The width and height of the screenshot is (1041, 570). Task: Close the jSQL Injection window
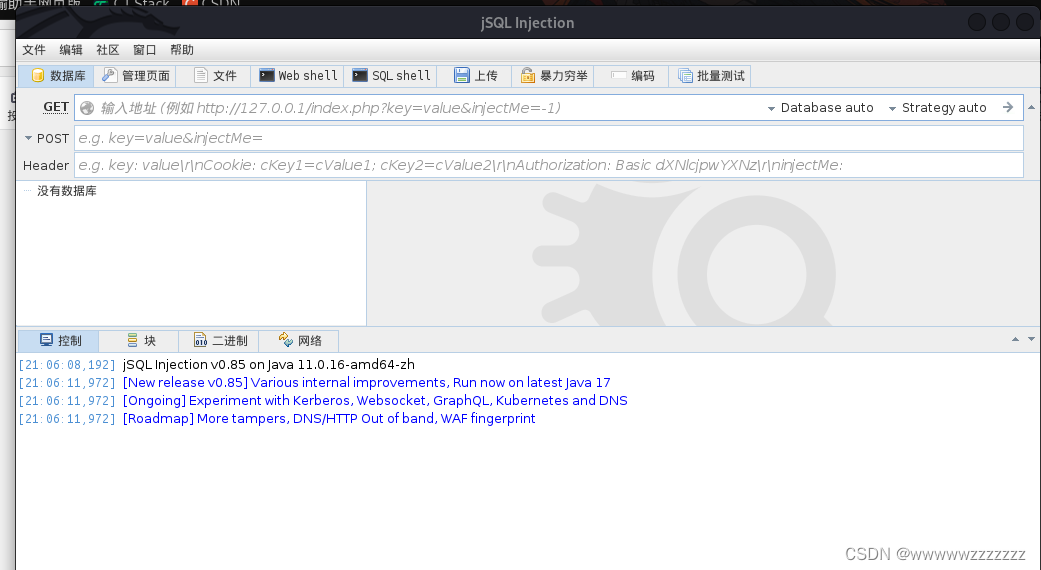(x=1026, y=22)
